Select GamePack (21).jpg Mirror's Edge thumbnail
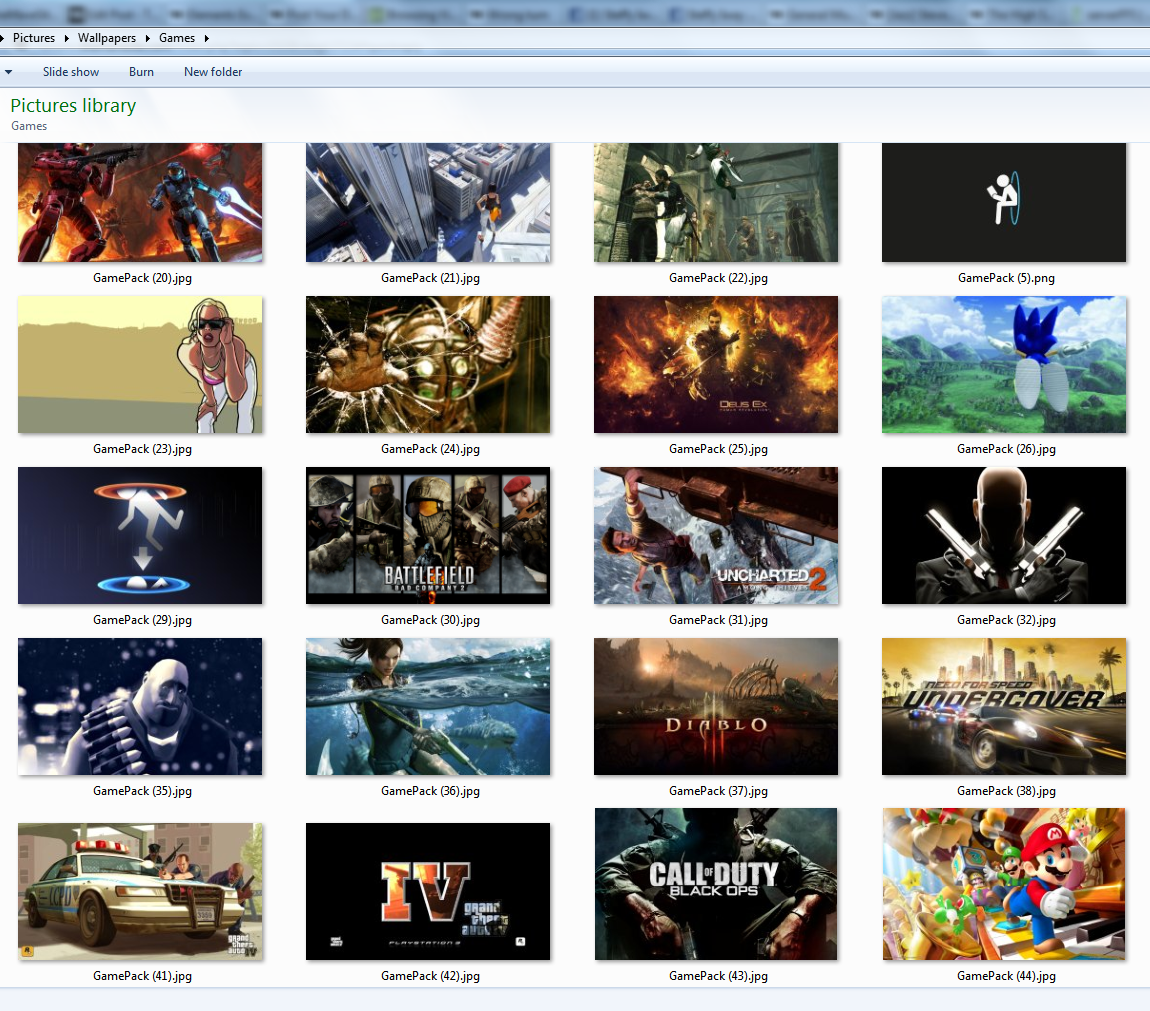The height and width of the screenshot is (1011, 1150). tap(428, 202)
